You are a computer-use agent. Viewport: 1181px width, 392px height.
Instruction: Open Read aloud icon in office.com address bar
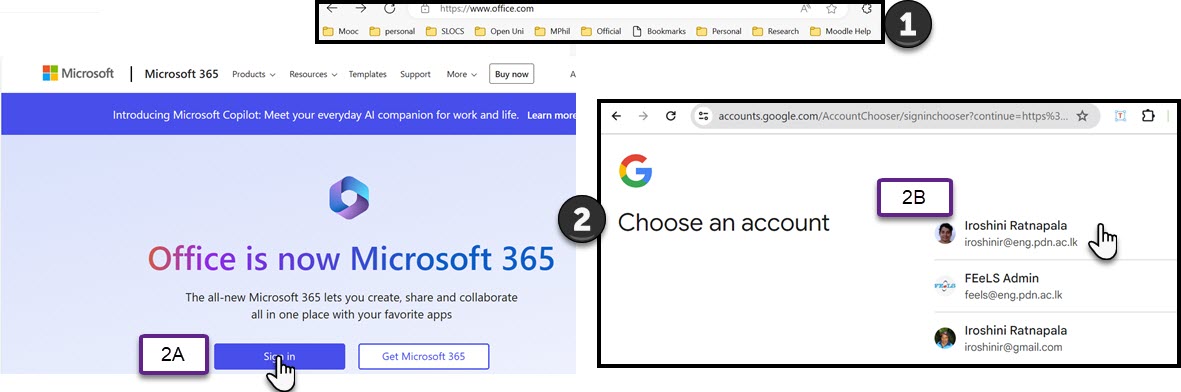click(805, 9)
